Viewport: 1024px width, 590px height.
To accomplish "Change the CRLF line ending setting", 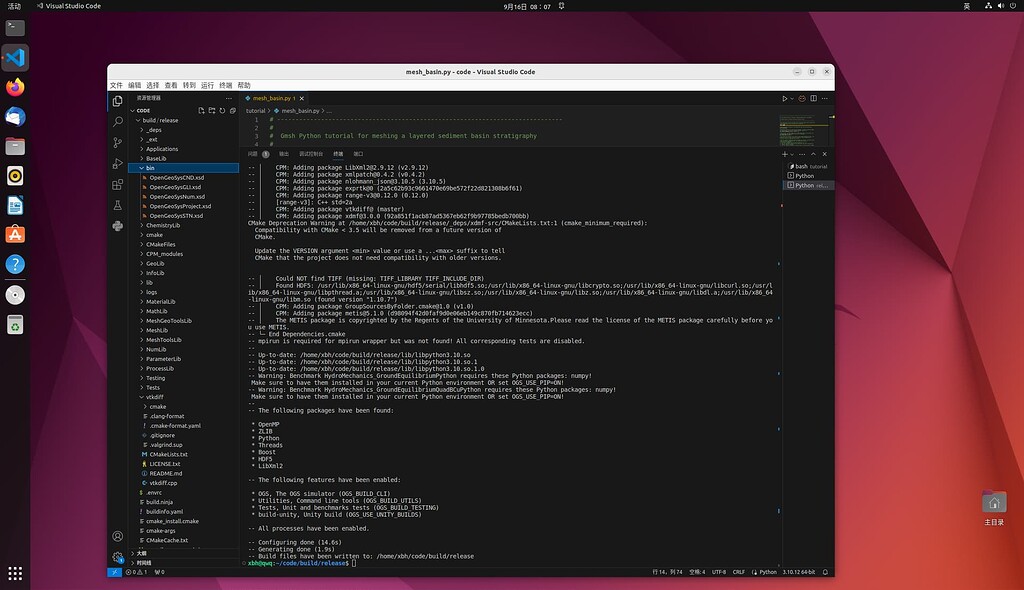I will pos(738,573).
